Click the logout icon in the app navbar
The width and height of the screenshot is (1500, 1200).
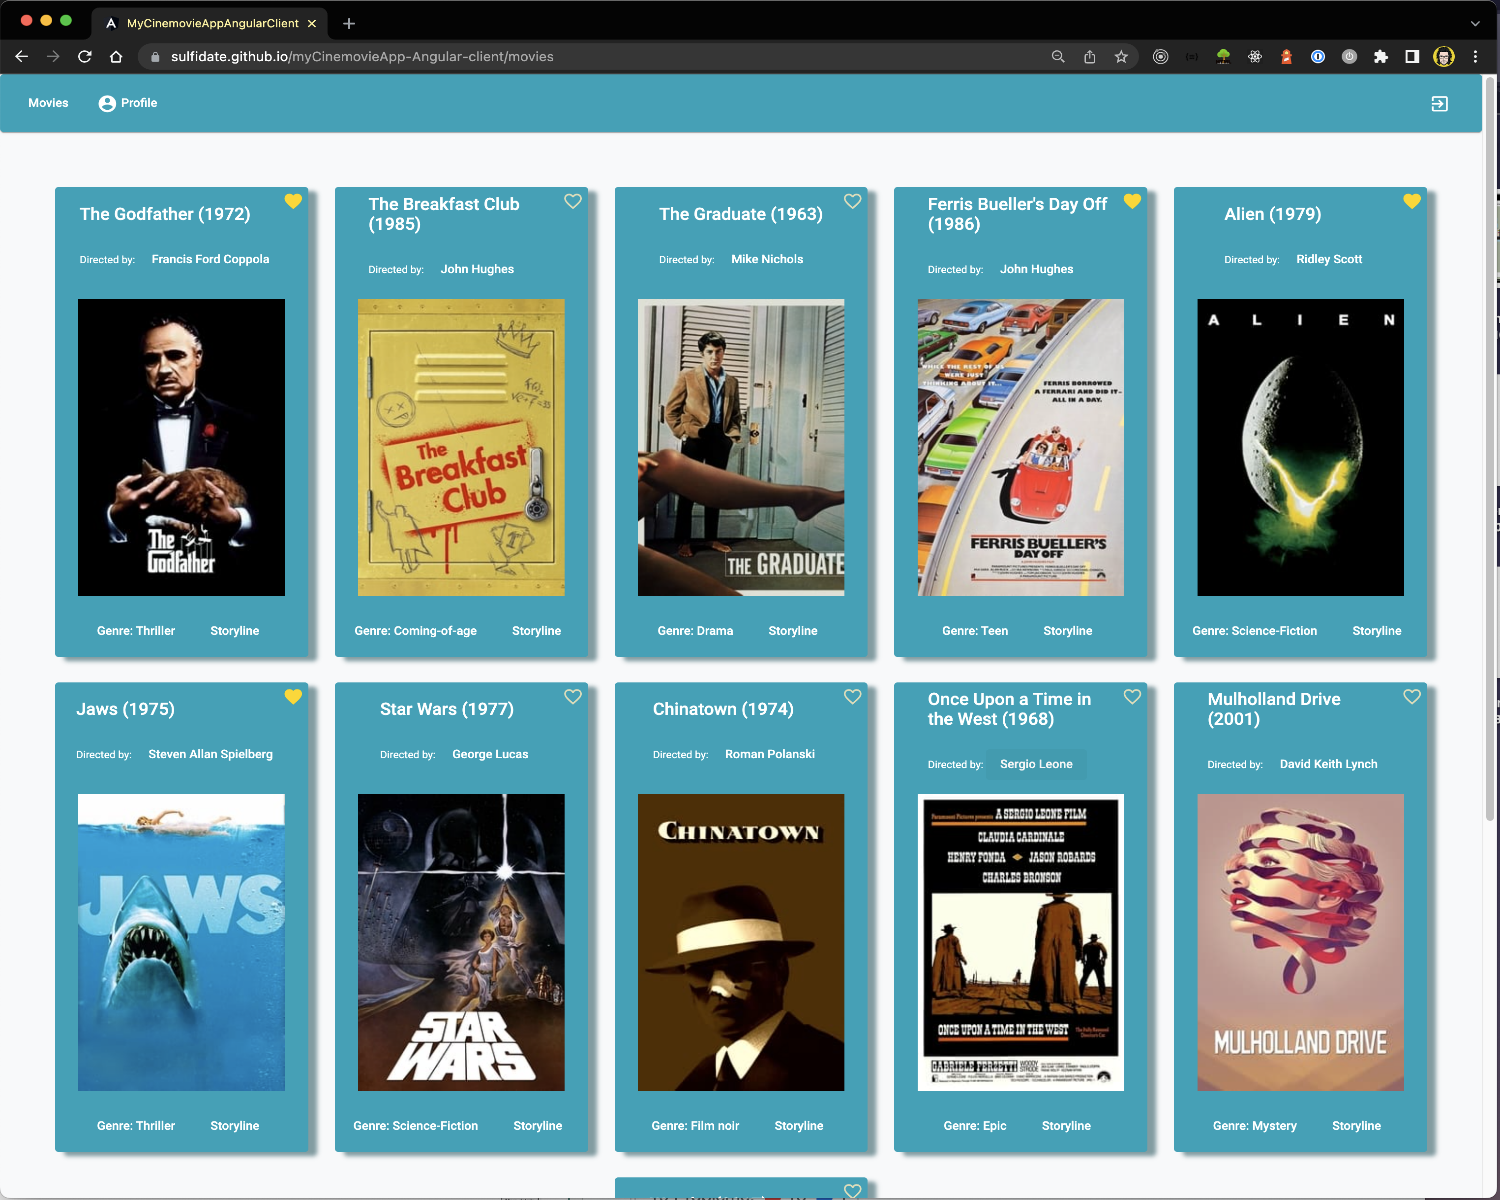pyautogui.click(x=1439, y=104)
